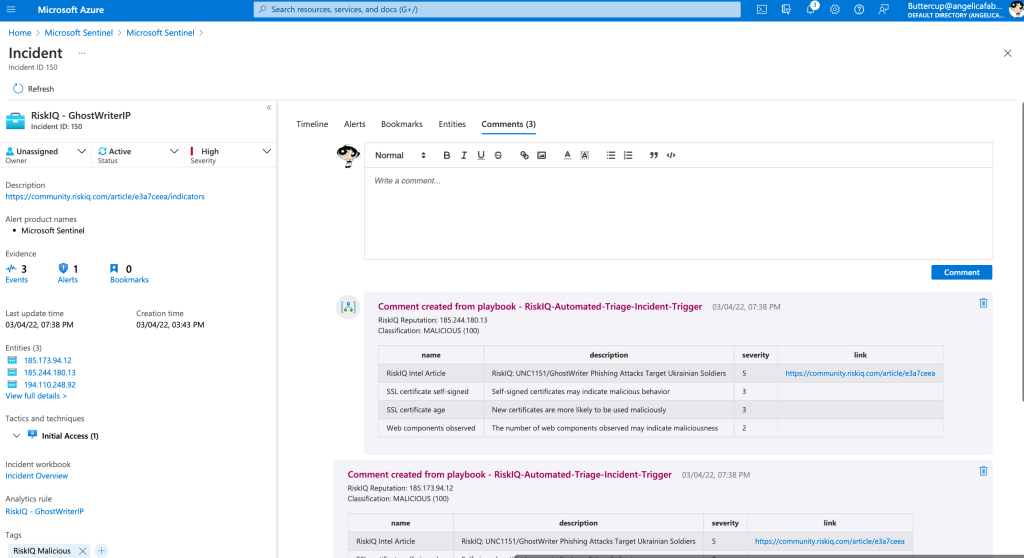
Task: Open the Owner dropdown showing Unassigned
Action: pyautogui.click(x=45, y=152)
